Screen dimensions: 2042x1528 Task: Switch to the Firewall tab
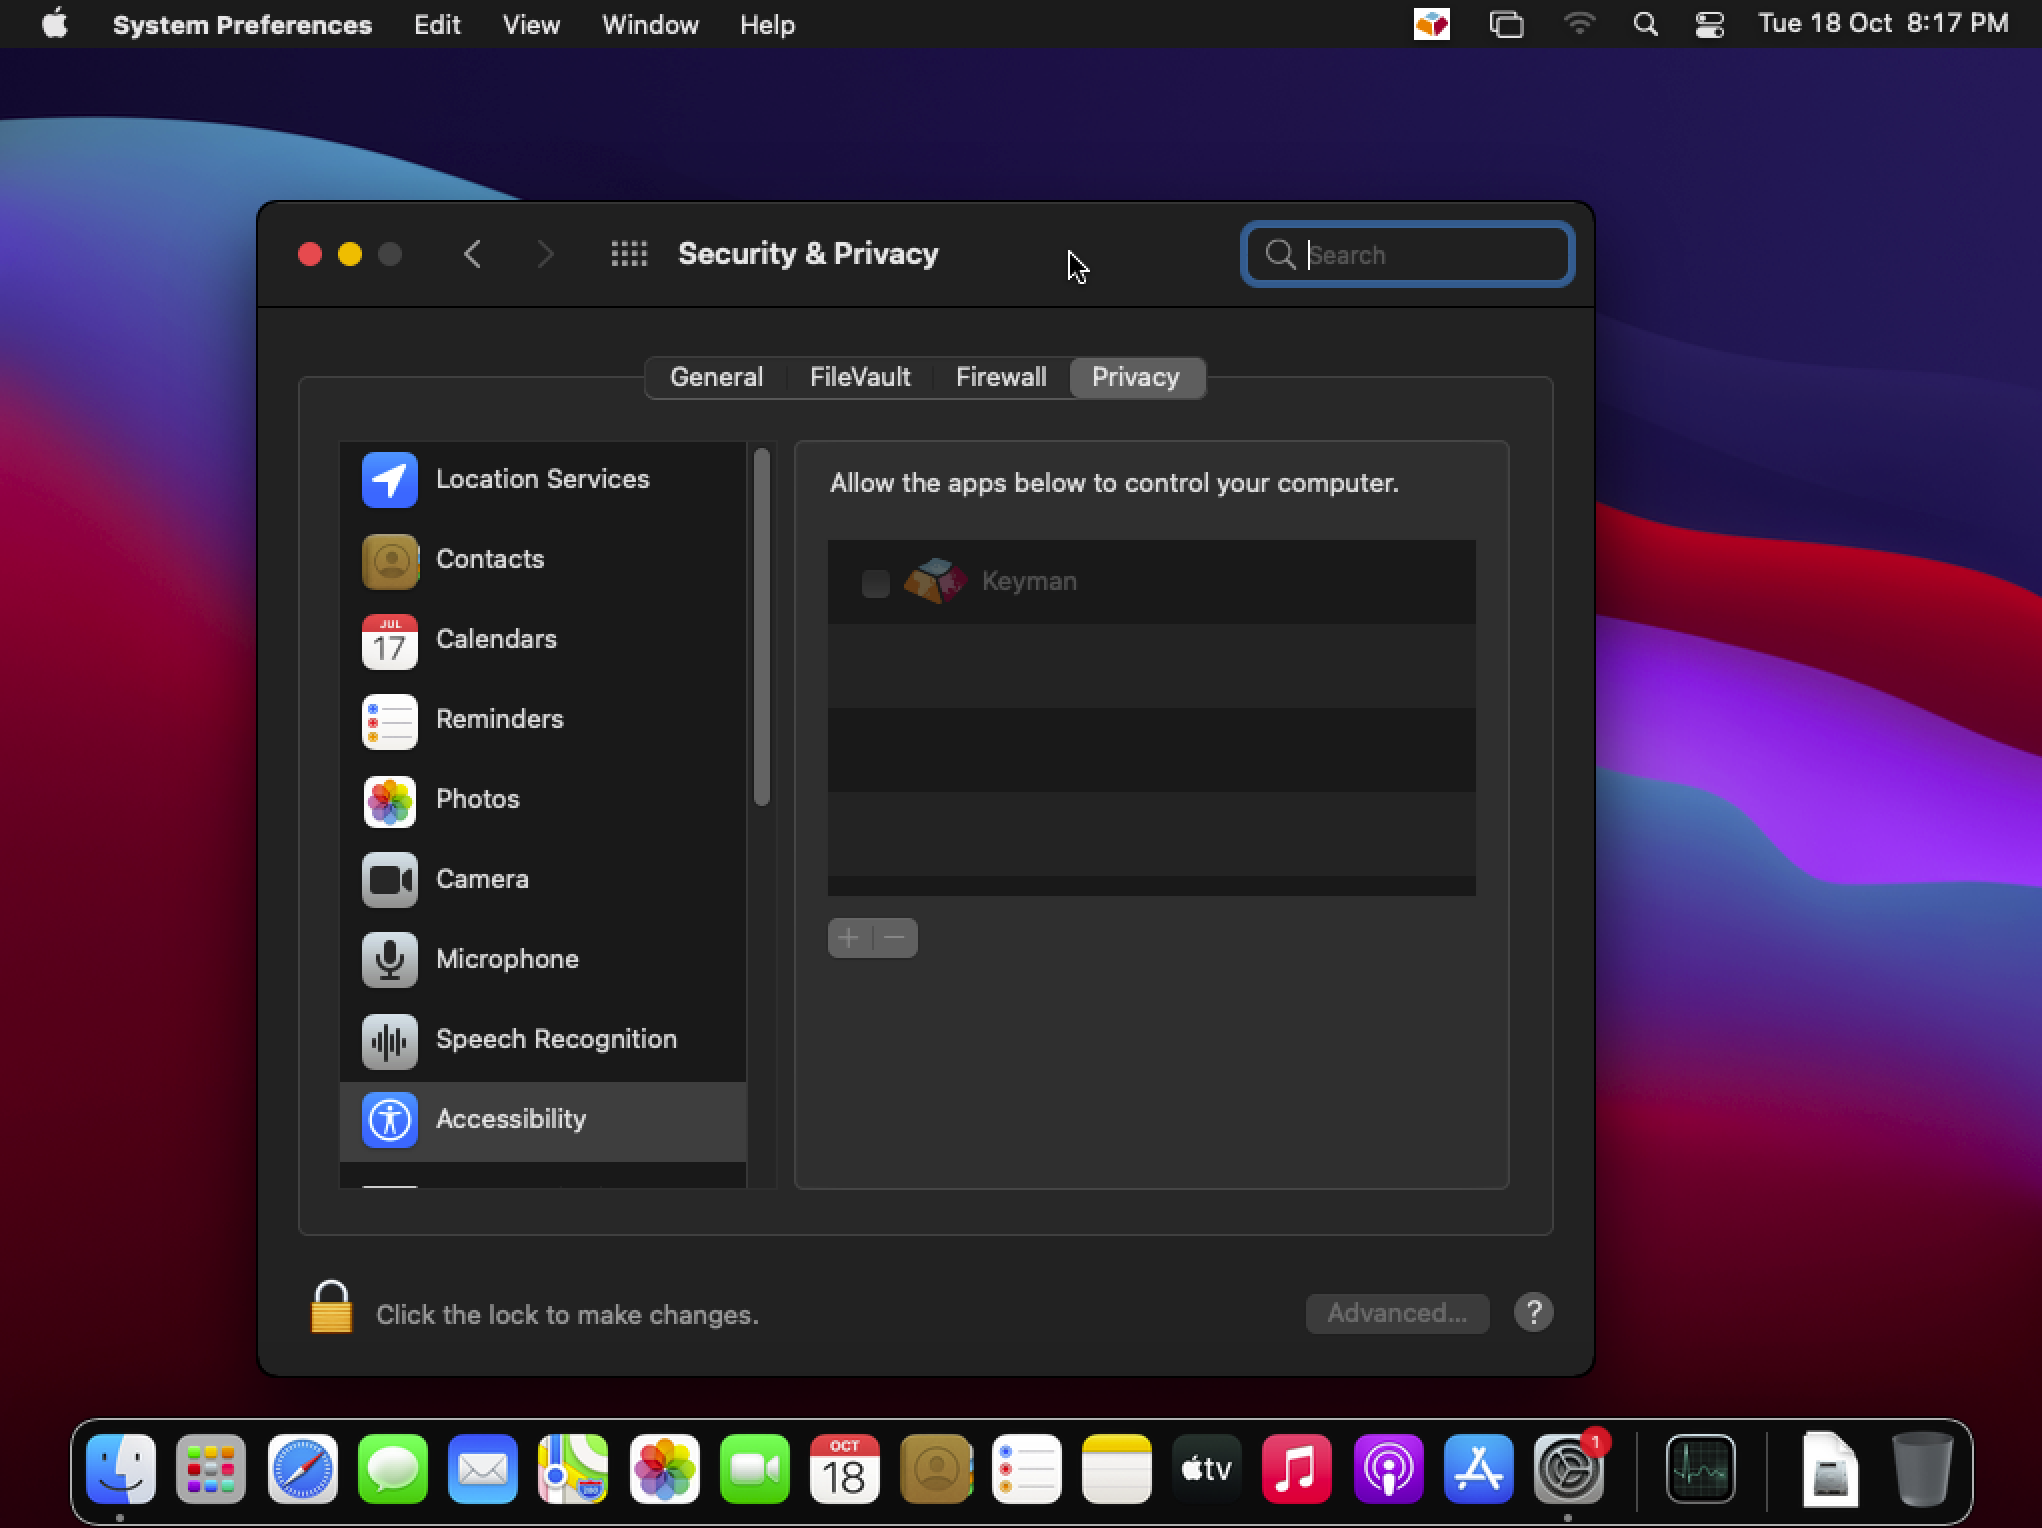[1001, 377]
